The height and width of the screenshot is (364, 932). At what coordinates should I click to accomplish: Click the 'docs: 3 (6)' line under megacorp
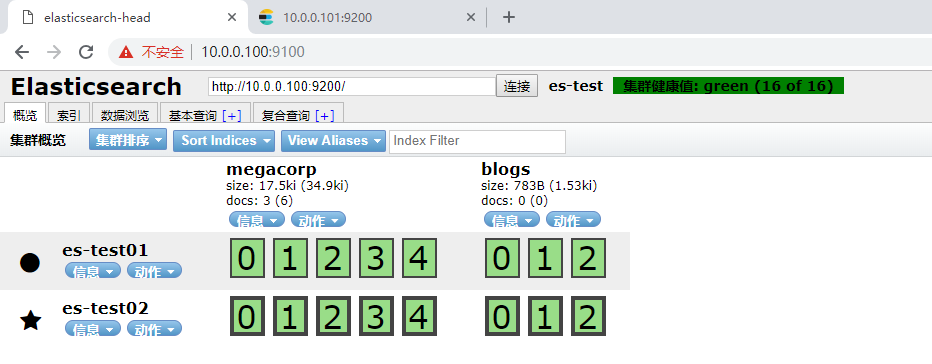(x=260, y=201)
